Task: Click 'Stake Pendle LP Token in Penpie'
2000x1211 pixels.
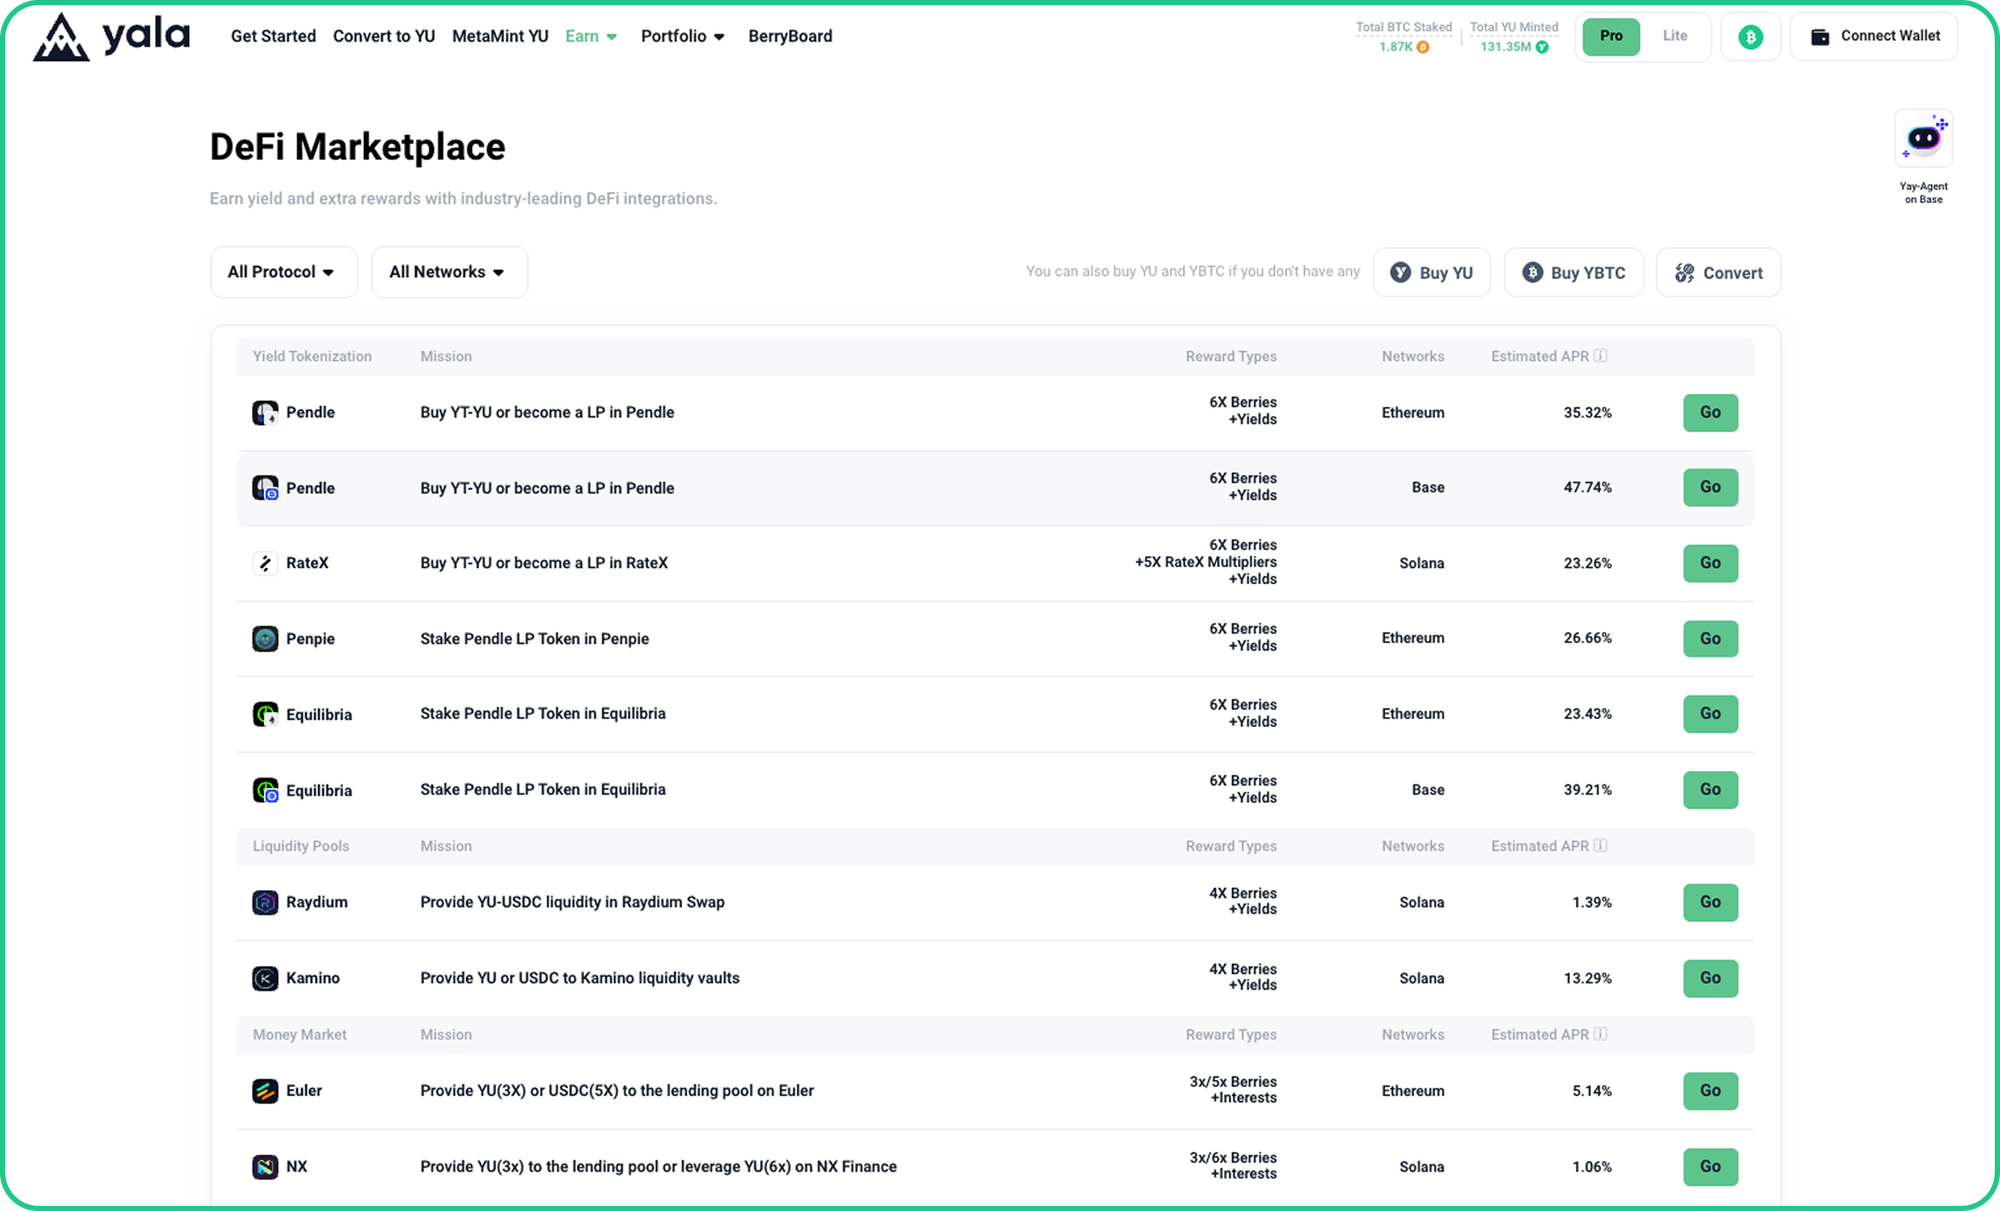Action: click(534, 639)
